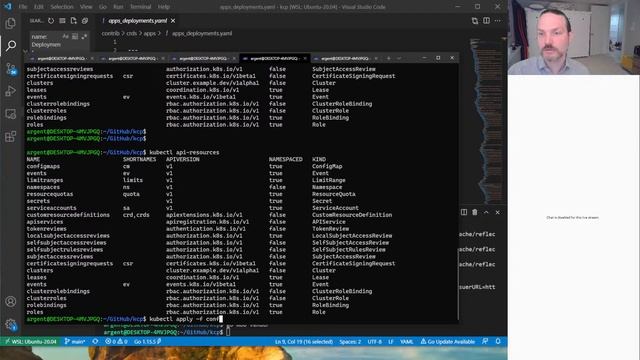
Task: Switch to the first Windows Terminal tab
Action: [x=61, y=58]
